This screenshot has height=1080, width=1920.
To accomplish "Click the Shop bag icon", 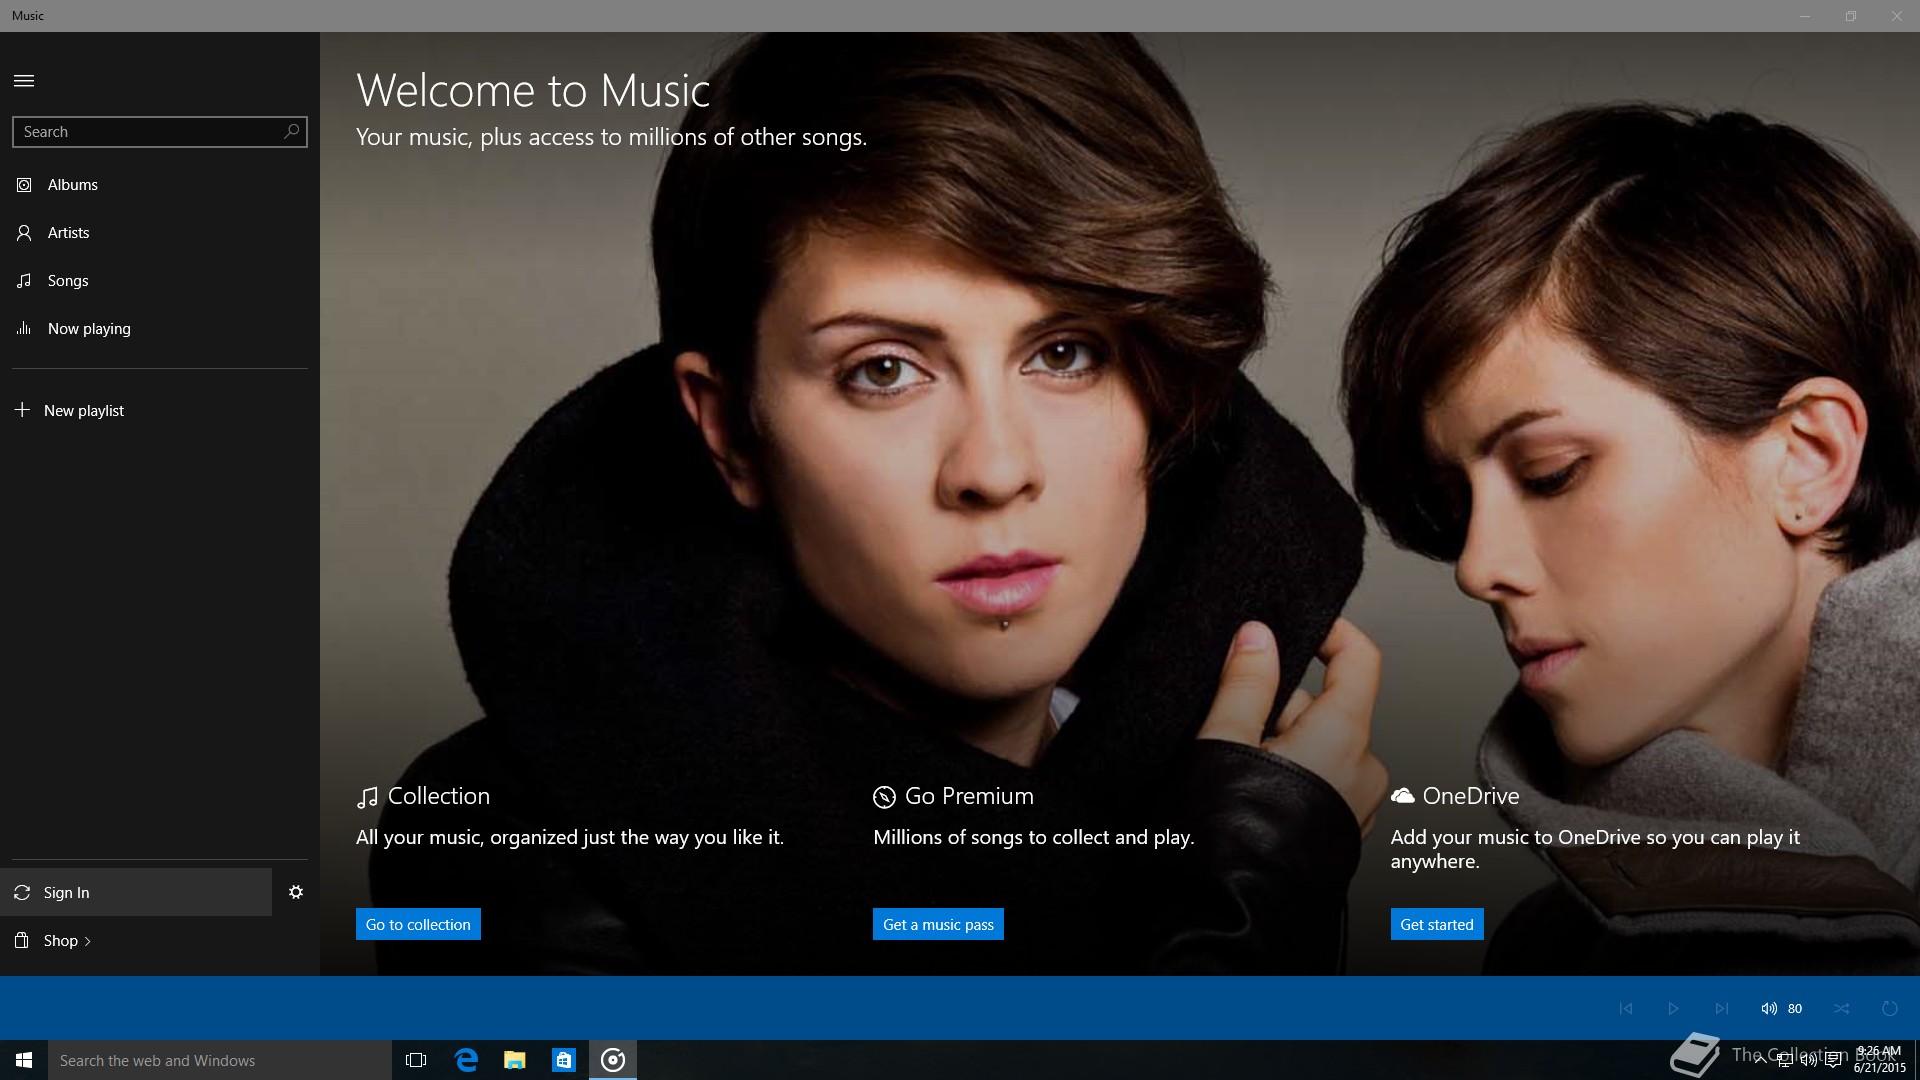I will pyautogui.click(x=22, y=940).
